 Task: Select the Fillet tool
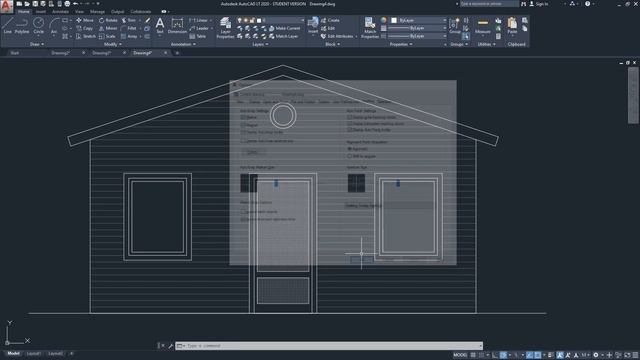(x=129, y=28)
